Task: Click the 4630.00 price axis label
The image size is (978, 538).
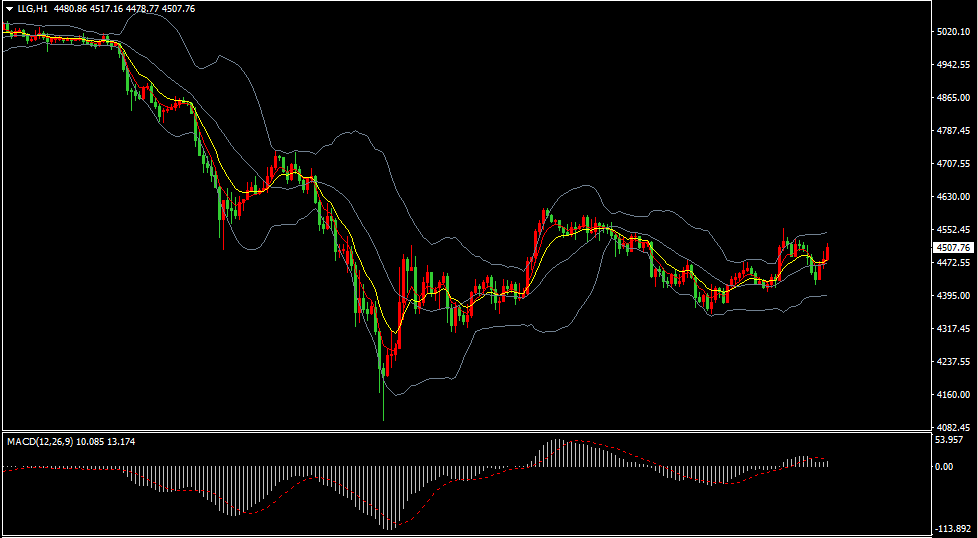Action: pos(954,197)
